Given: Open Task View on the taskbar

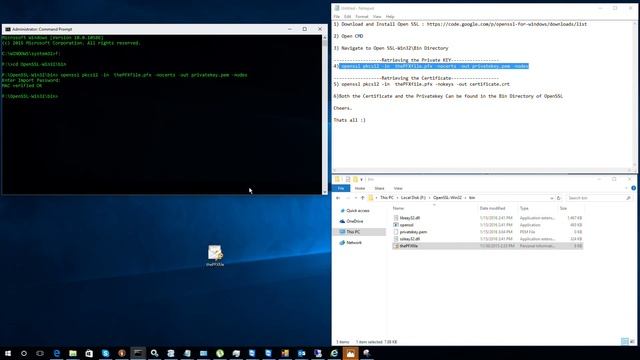Looking at the screenshot, I should point(40,353).
